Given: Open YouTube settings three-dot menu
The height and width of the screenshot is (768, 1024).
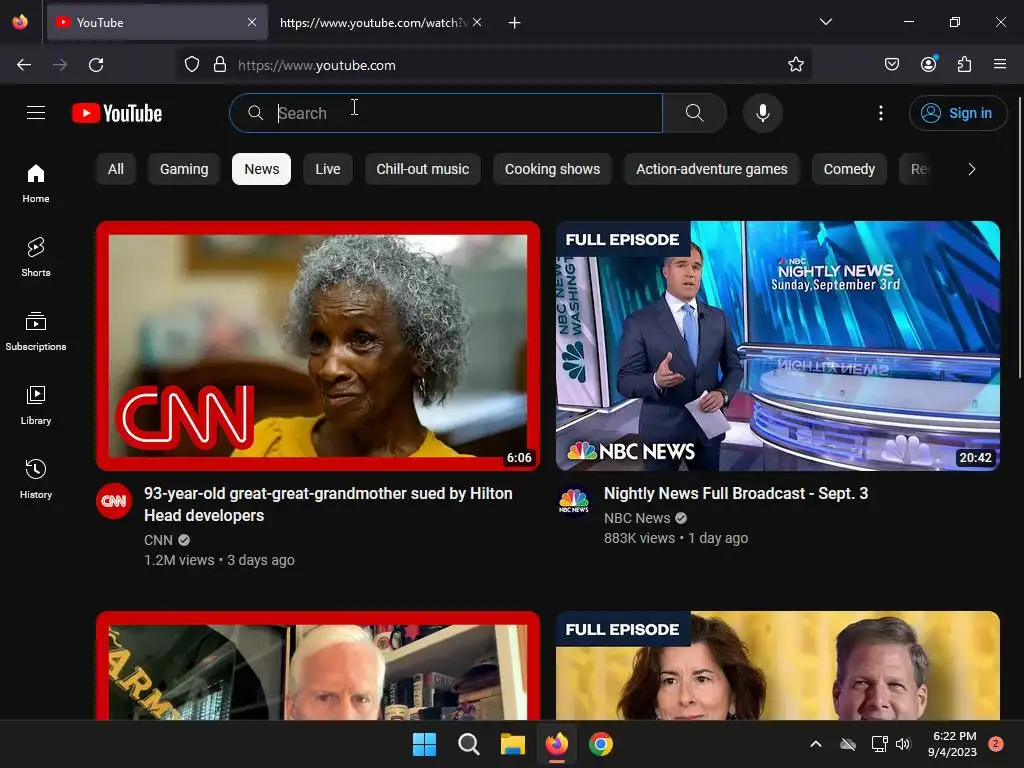Looking at the screenshot, I should (880, 113).
